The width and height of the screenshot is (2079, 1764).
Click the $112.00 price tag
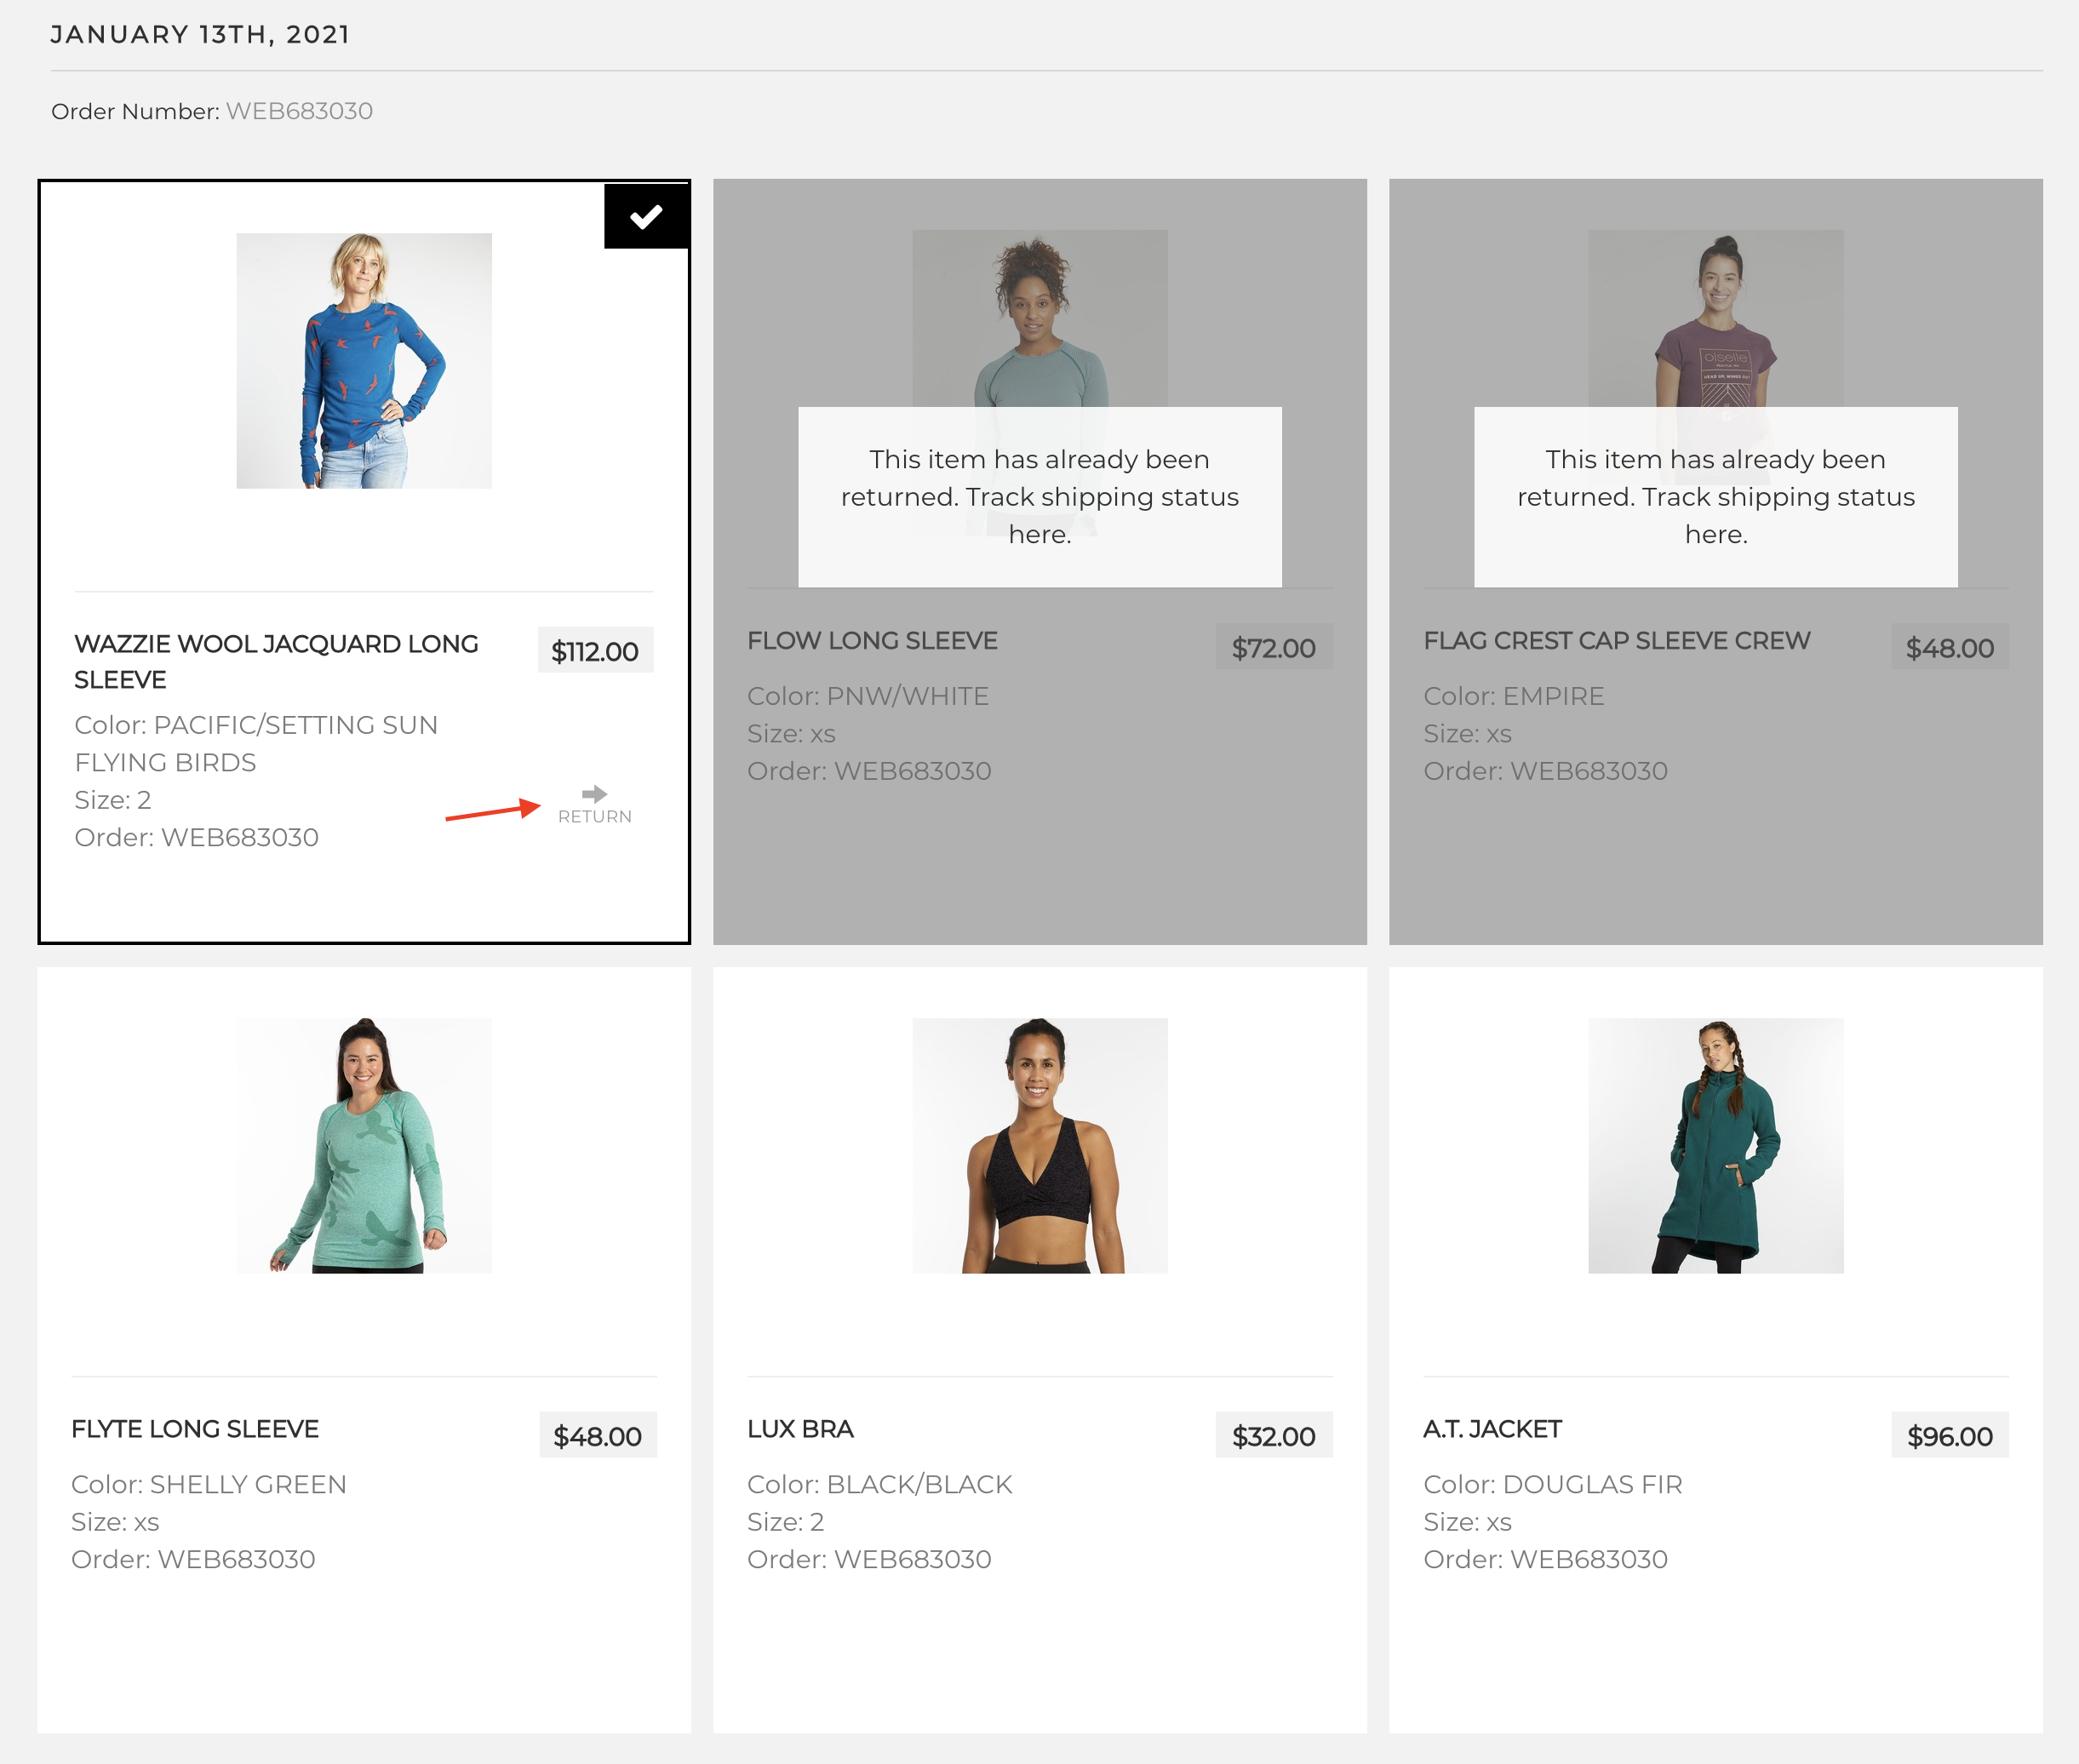click(595, 651)
